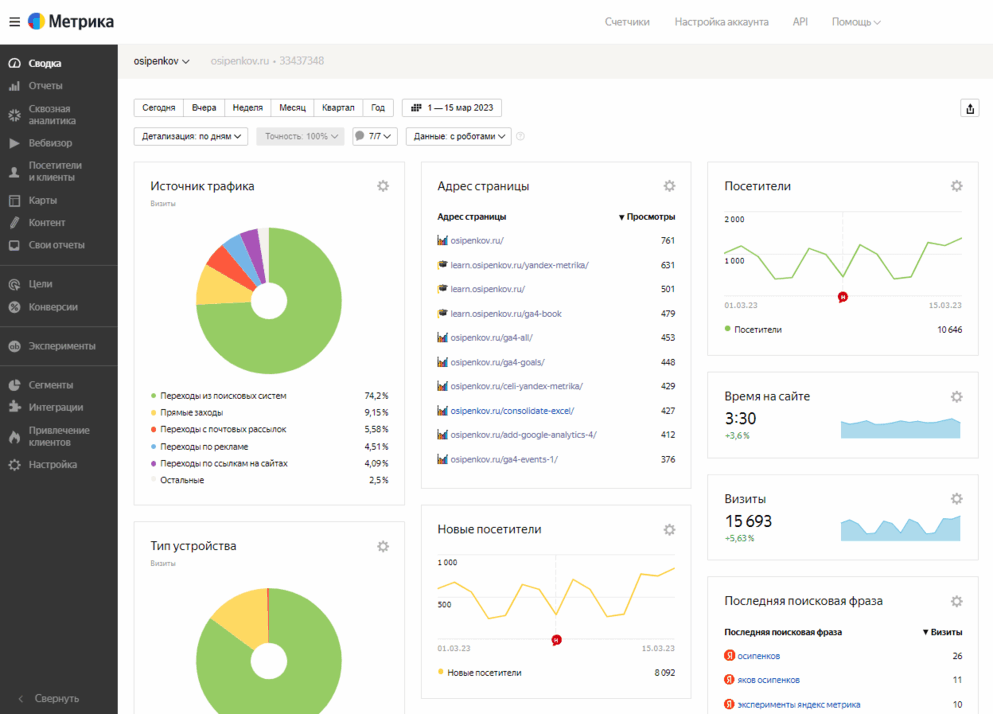The image size is (993, 714).
Task: Open Визиты widget settings gear
Action: pos(957,499)
